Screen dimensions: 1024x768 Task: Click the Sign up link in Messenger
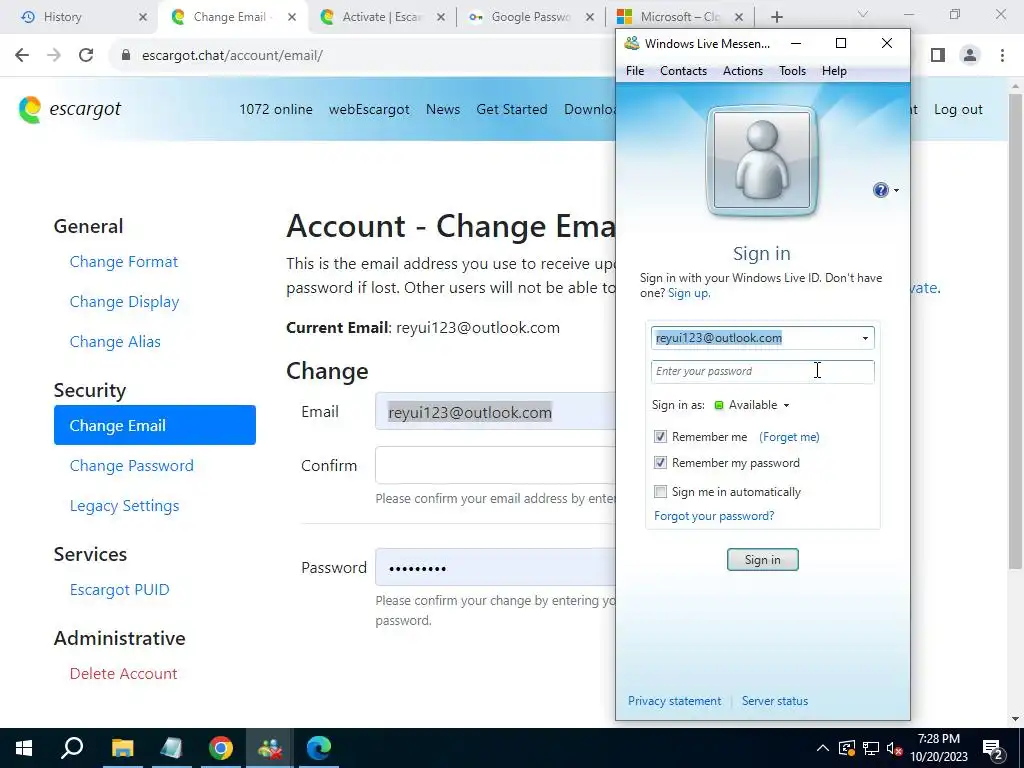pos(689,293)
